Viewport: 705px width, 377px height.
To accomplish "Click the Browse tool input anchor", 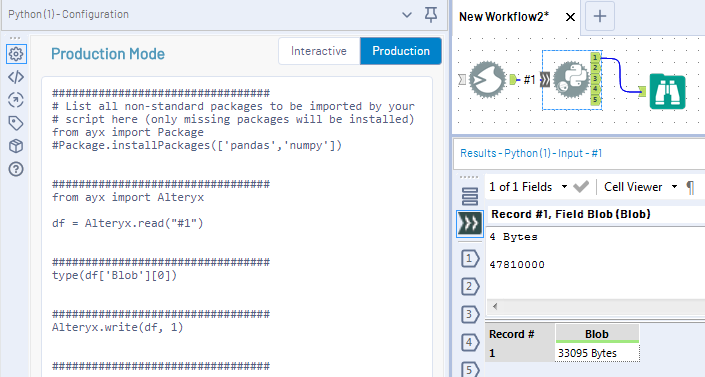I will click(x=643, y=92).
